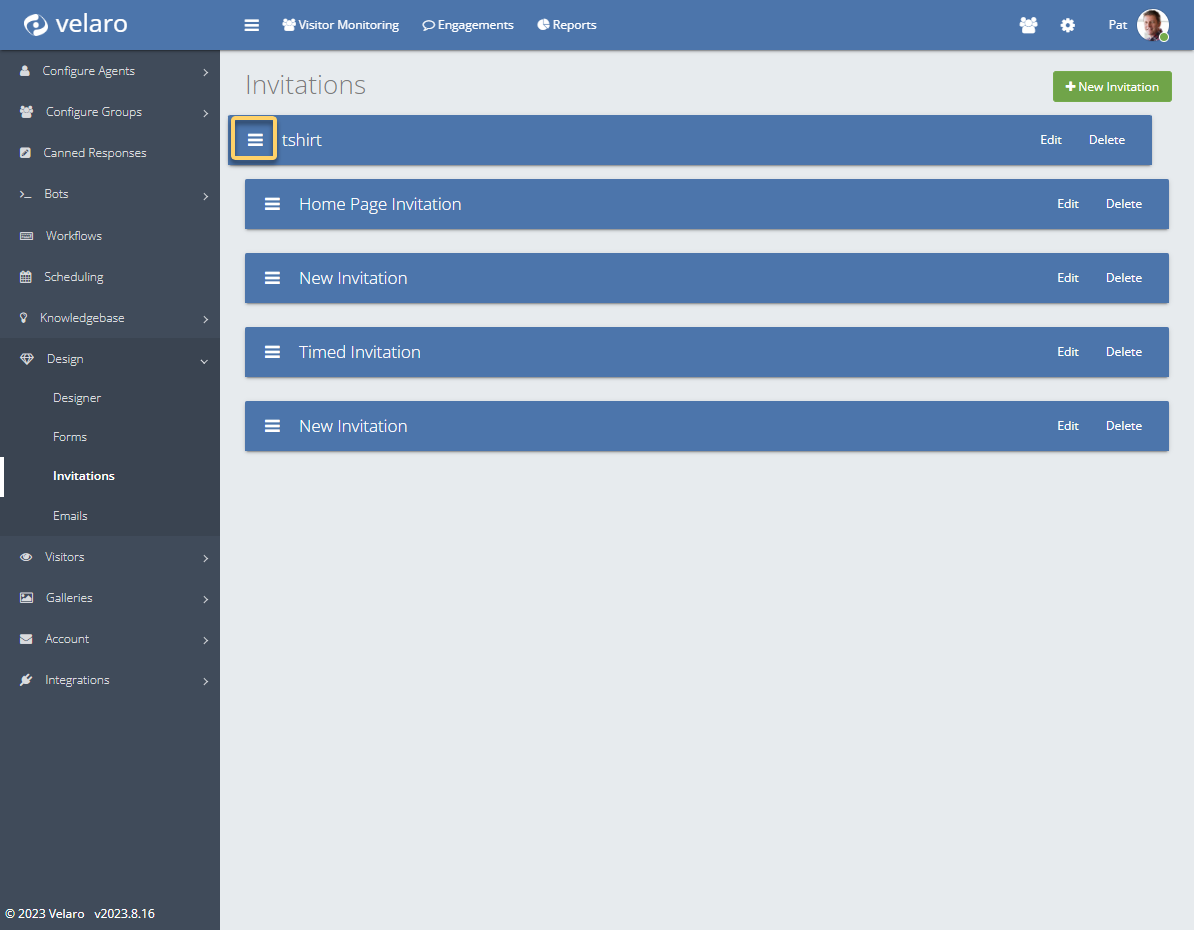Screen dimensions: 1194x930
Task: Click the agents group icon in header
Action: point(1028,25)
